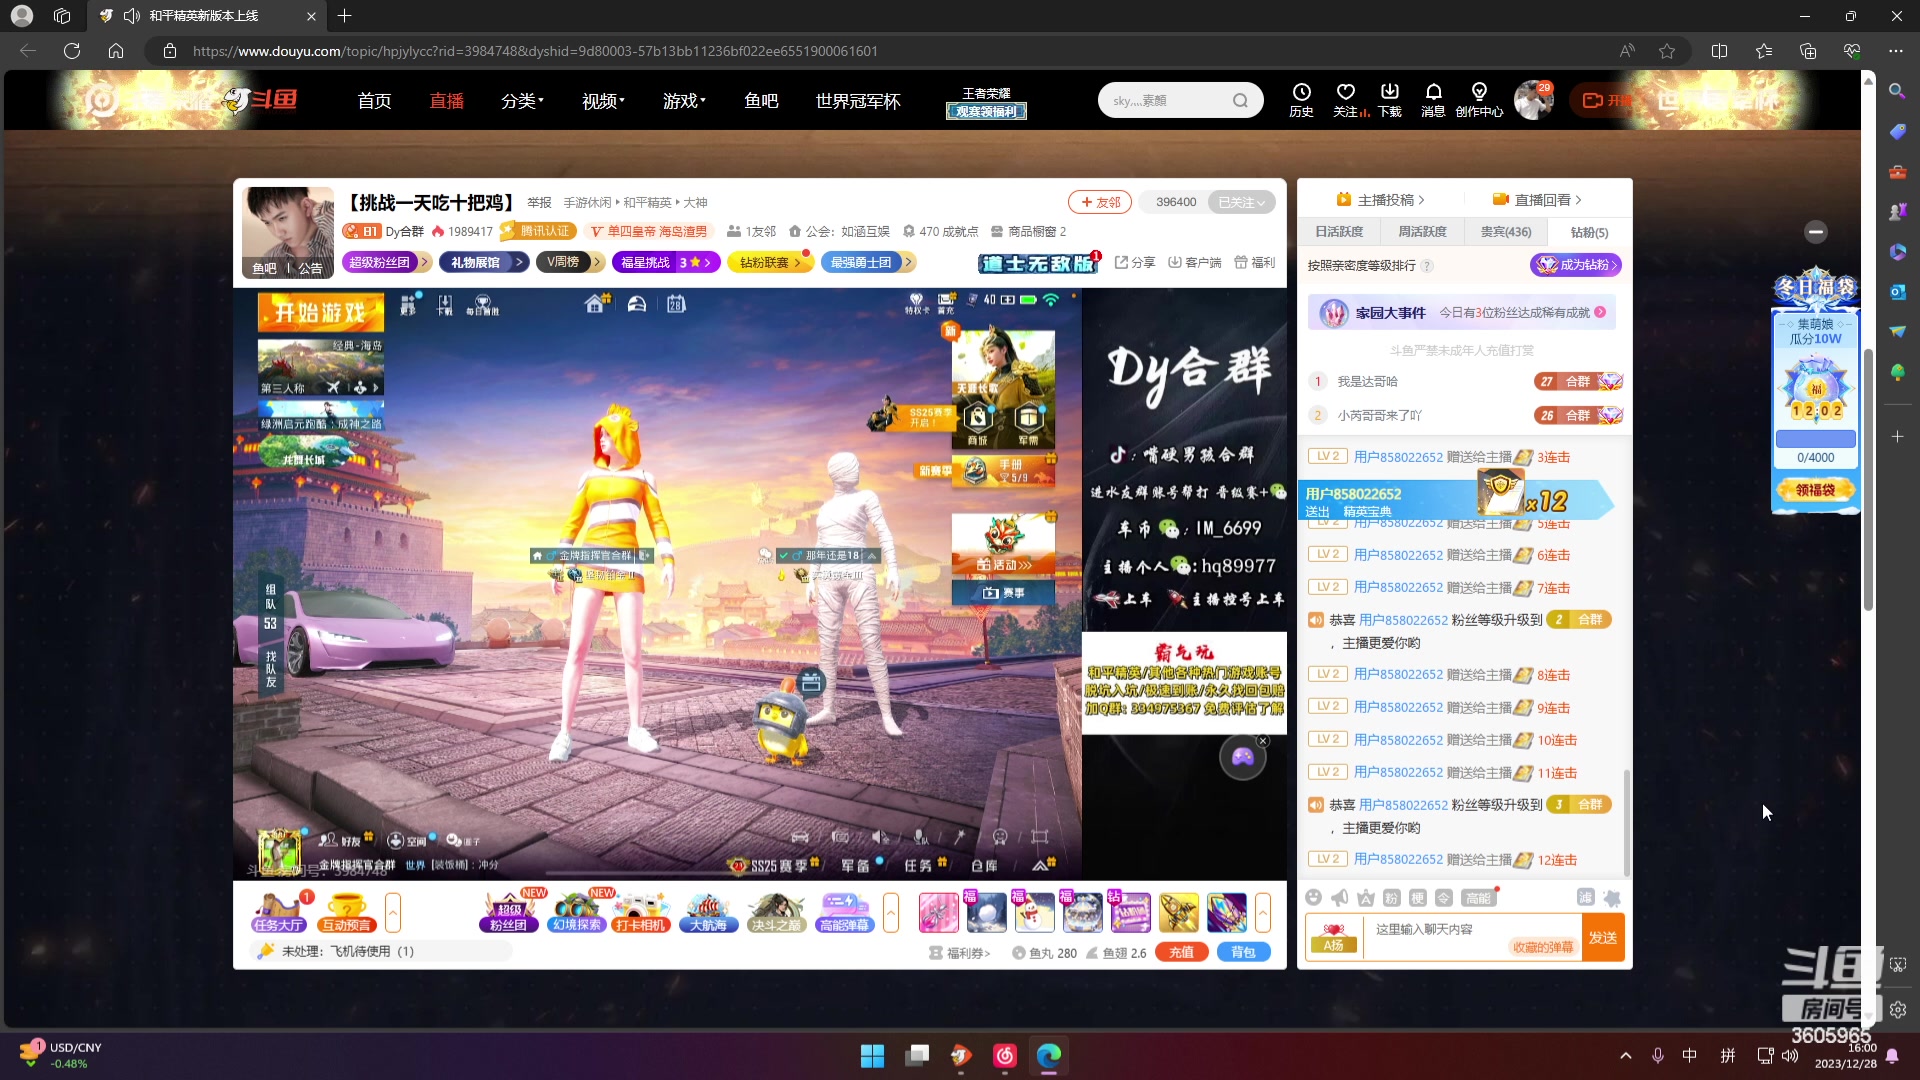Toggle the 已关注 follow state button
This screenshot has width=1920, height=1080.
click(1241, 202)
